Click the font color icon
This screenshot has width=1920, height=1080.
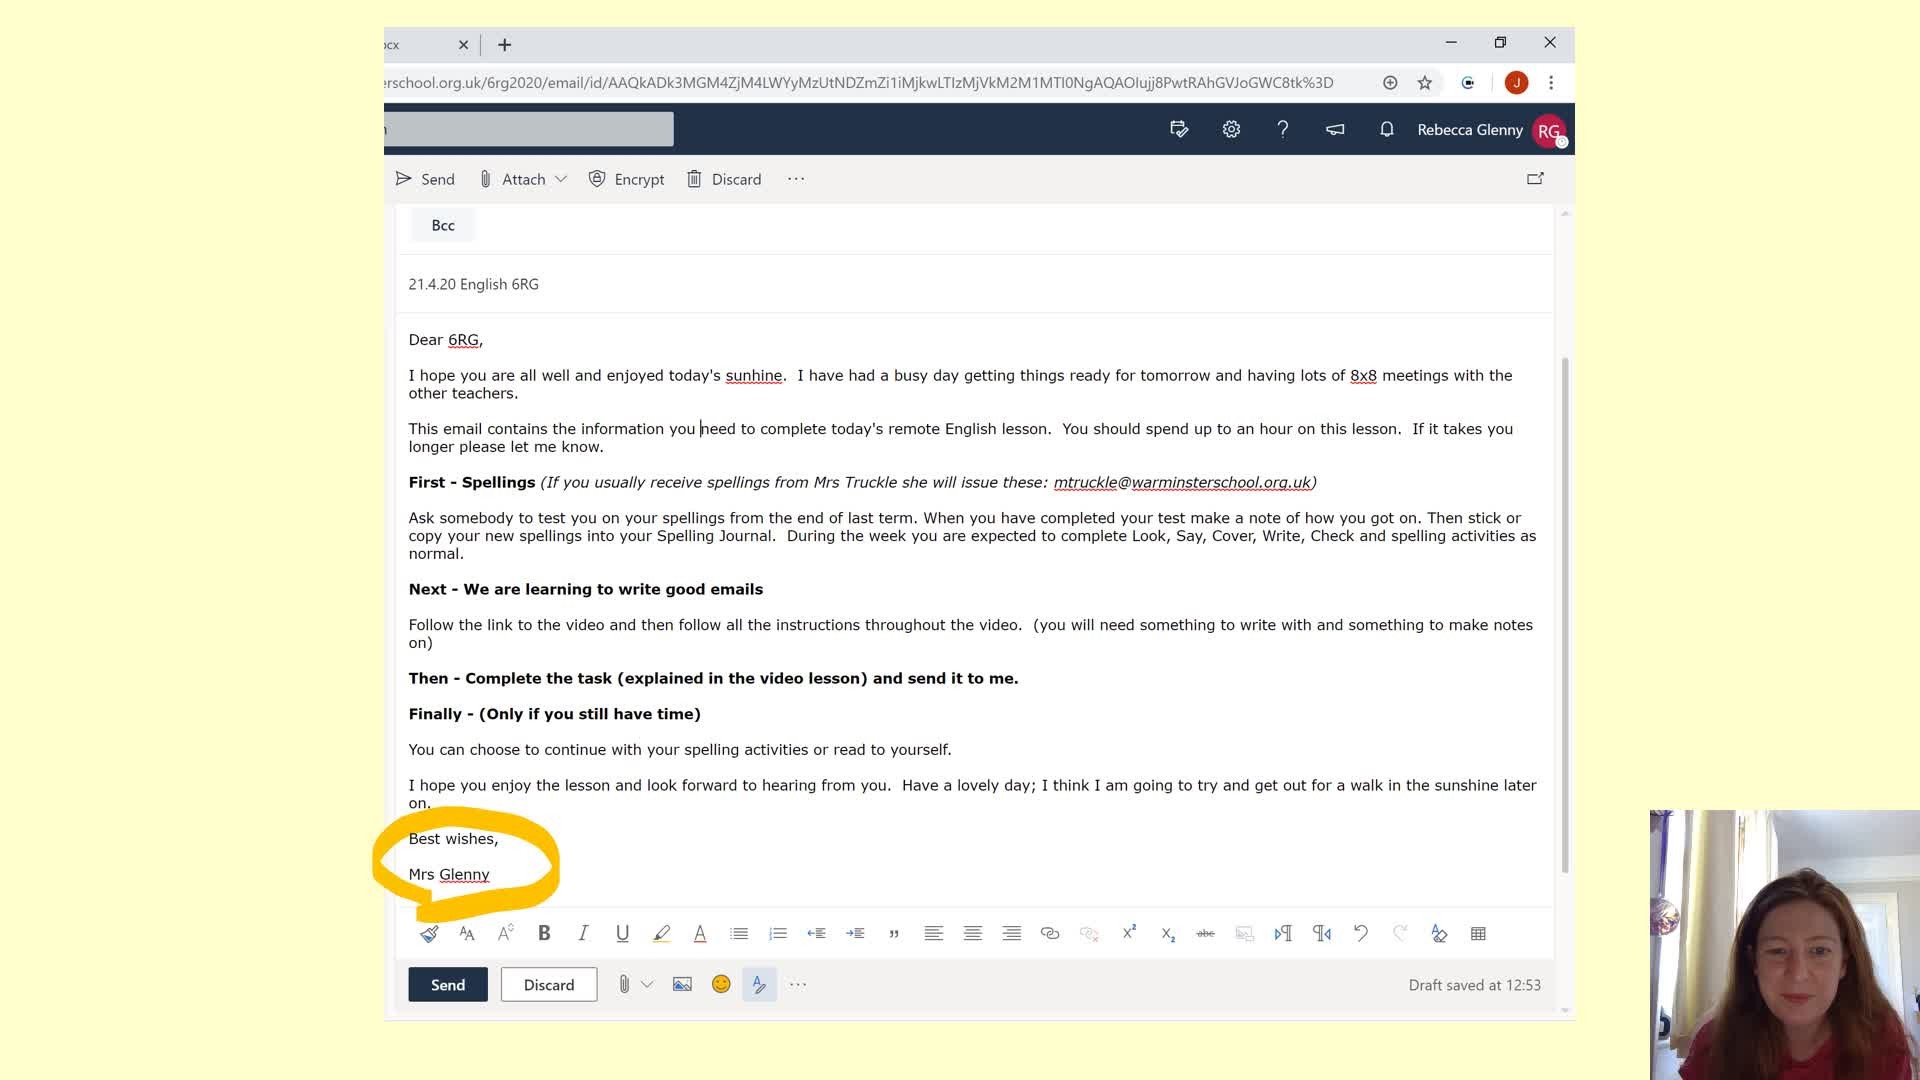click(x=700, y=933)
